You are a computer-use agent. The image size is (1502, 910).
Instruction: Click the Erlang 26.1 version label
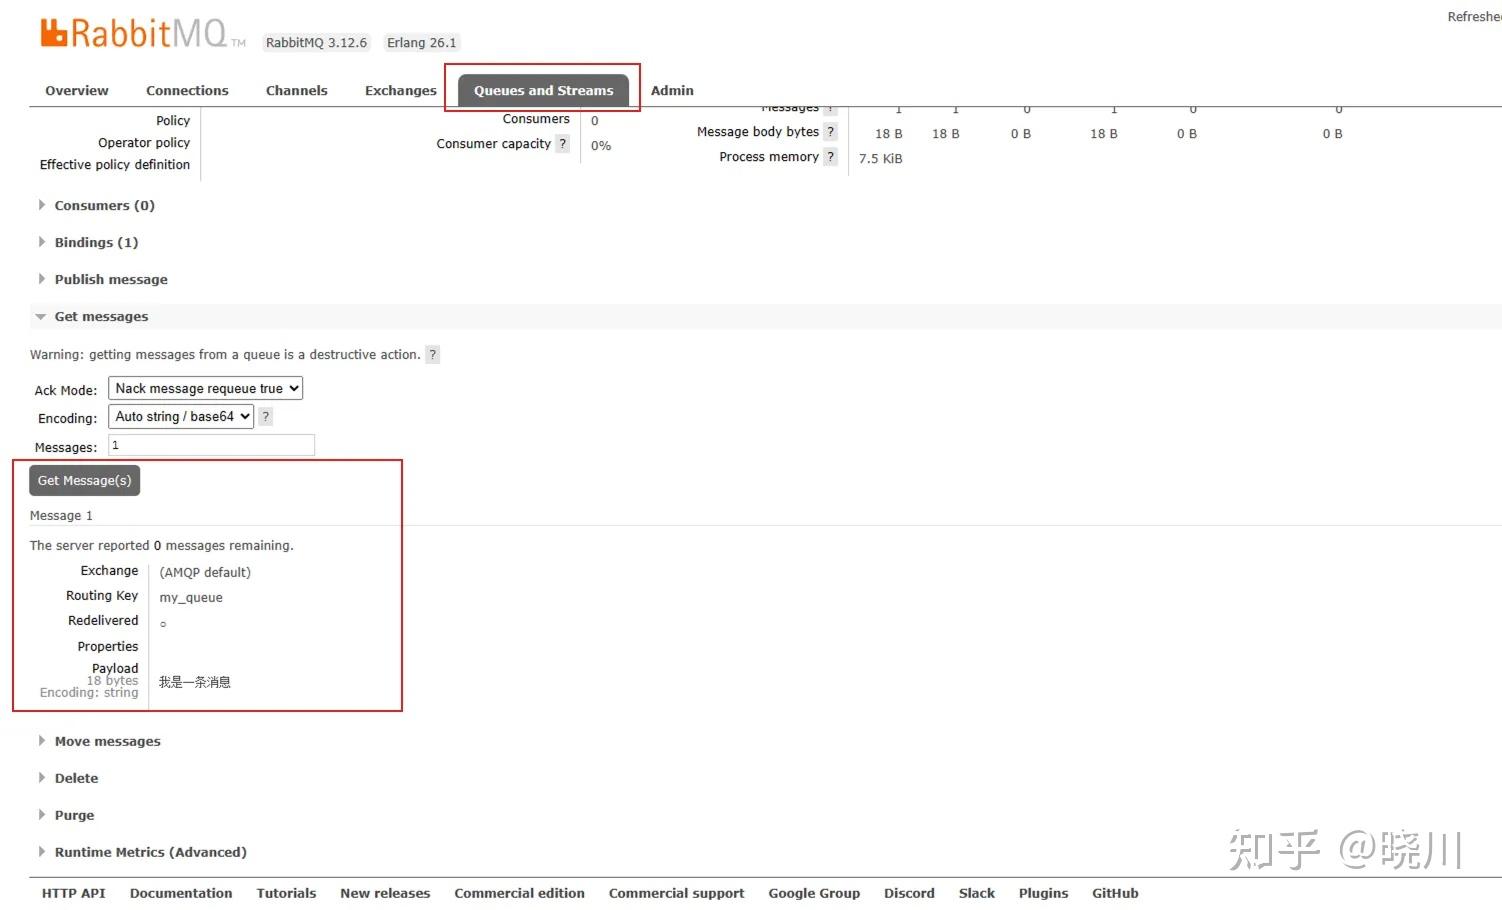pos(422,43)
